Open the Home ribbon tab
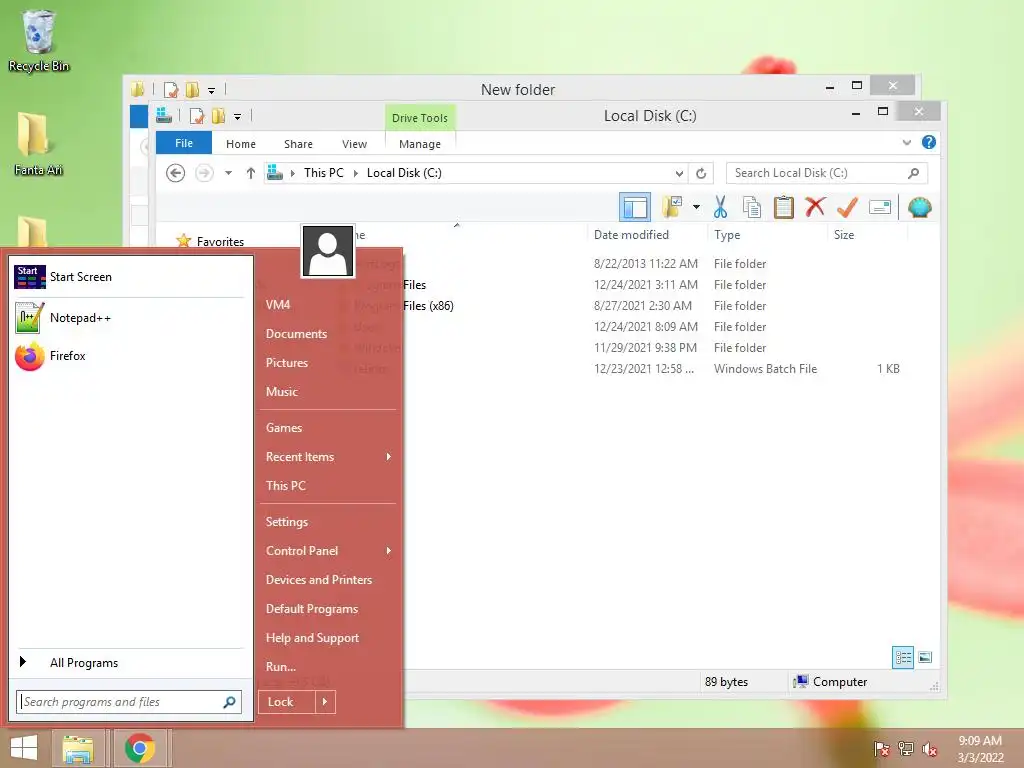Screen dimensions: 1024x768 [x=241, y=144]
